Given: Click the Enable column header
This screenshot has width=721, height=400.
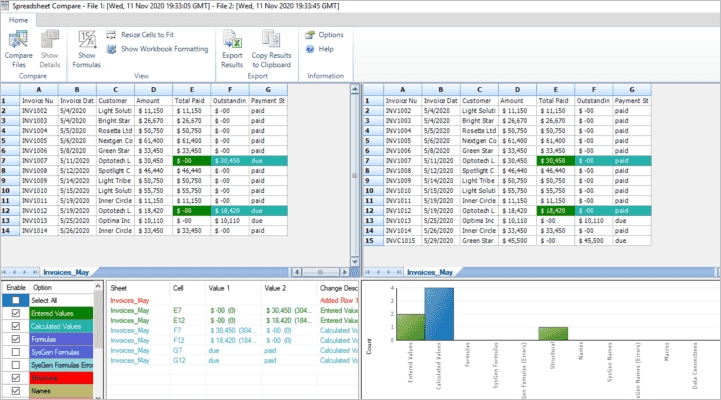Looking at the screenshot, I should pyautogui.click(x=16, y=287).
